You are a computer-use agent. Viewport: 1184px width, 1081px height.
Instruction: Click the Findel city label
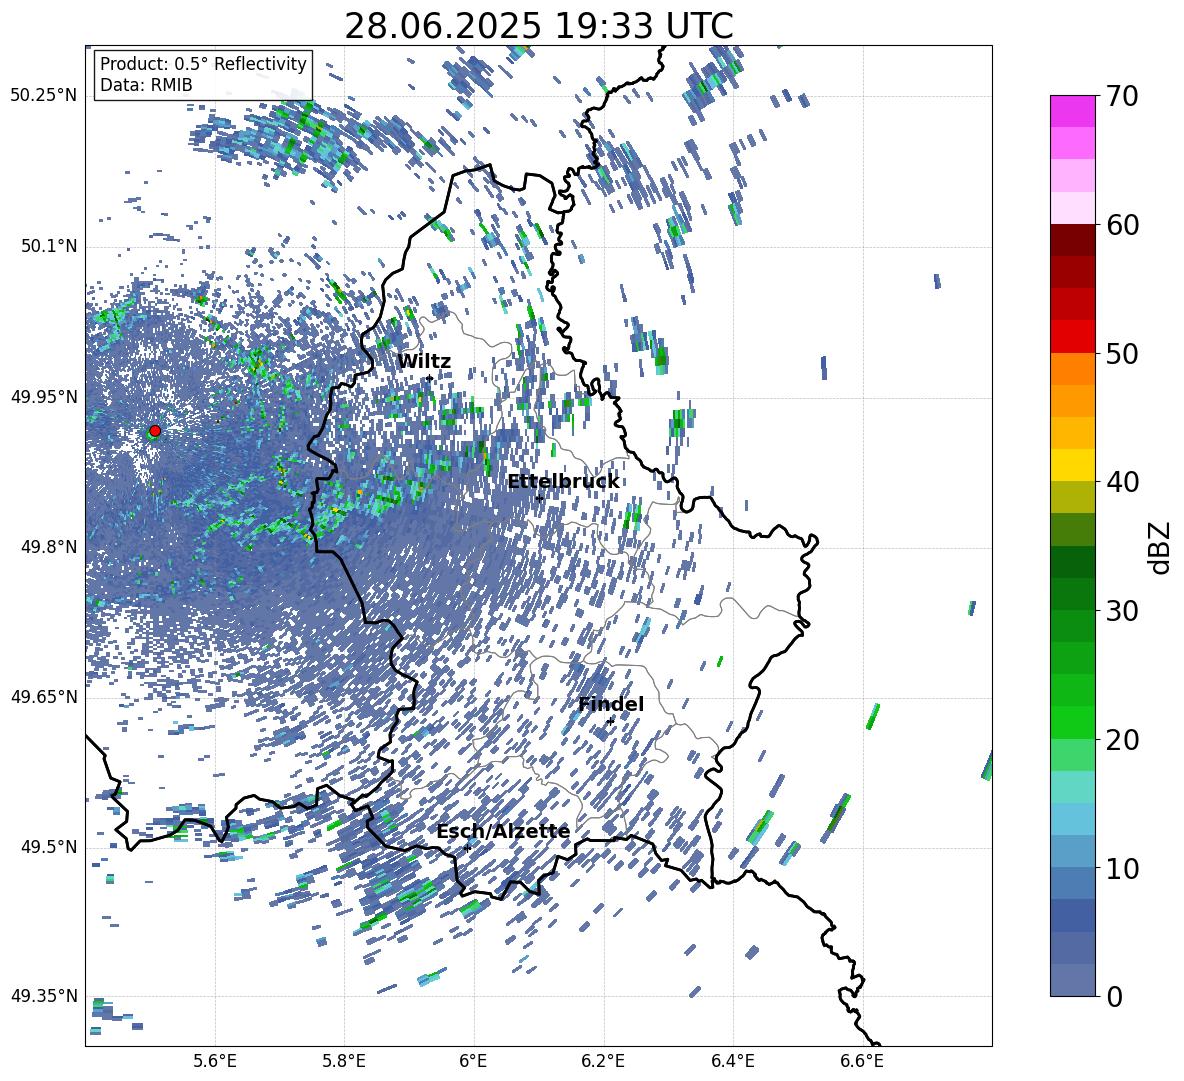tap(611, 704)
